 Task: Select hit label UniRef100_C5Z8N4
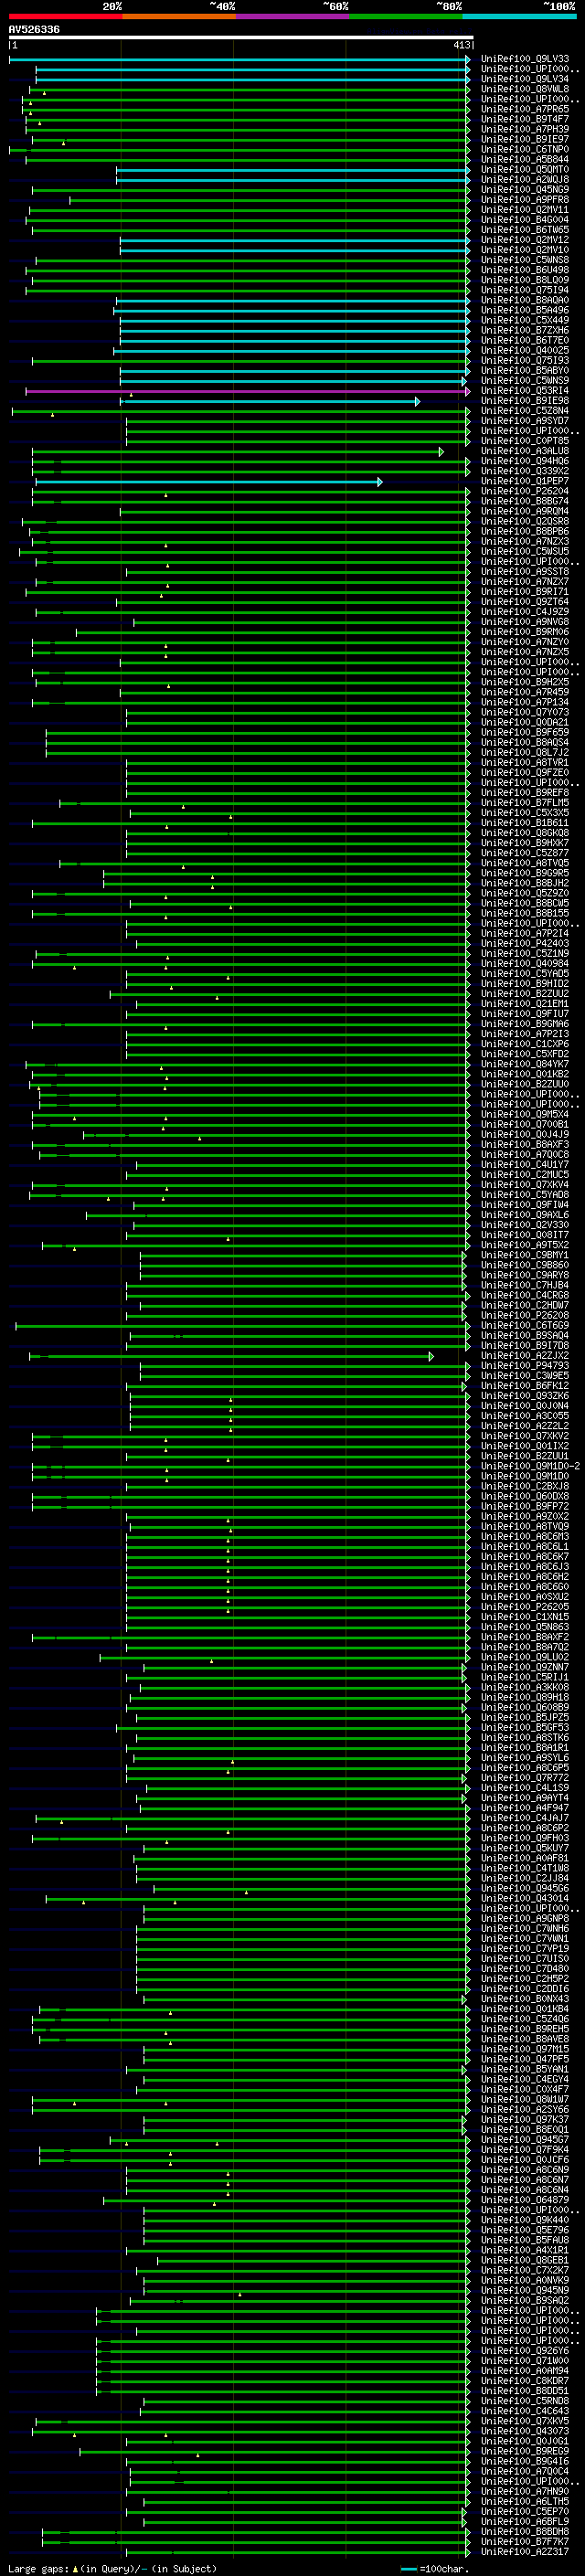point(525,411)
